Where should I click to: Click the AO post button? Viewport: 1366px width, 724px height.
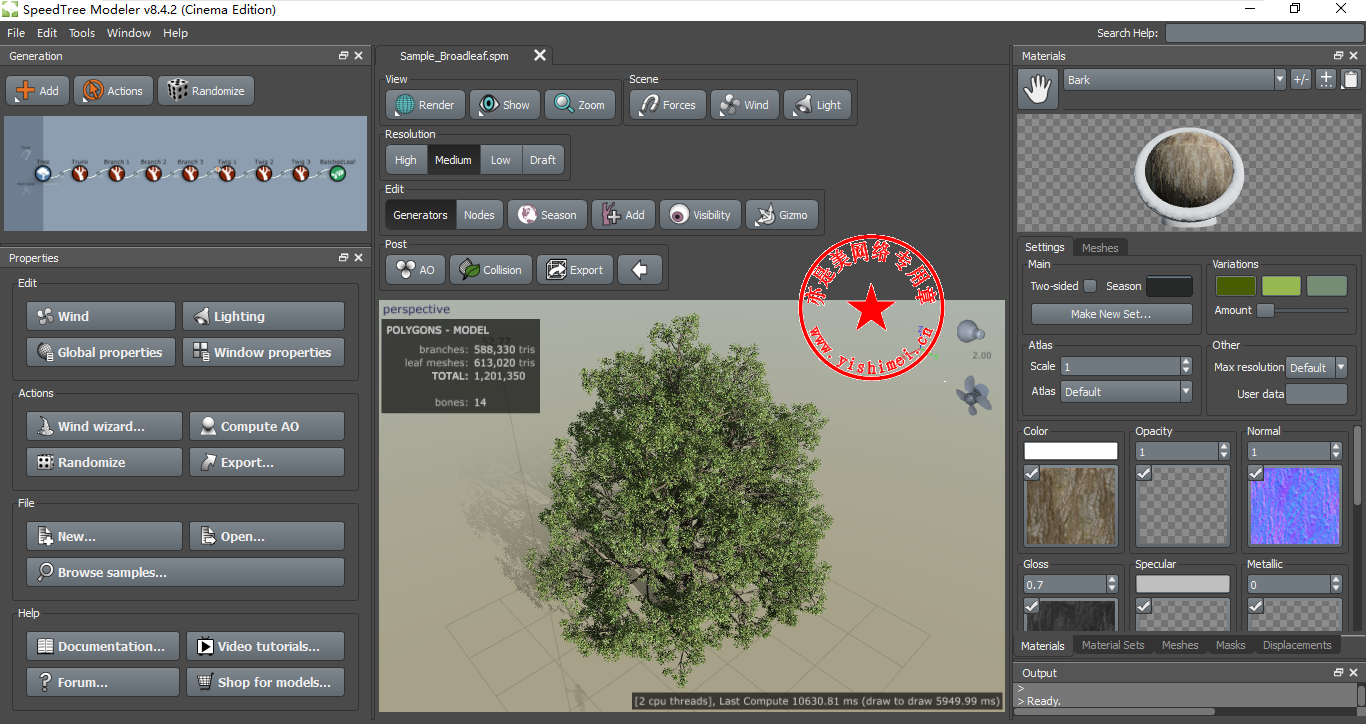point(415,270)
